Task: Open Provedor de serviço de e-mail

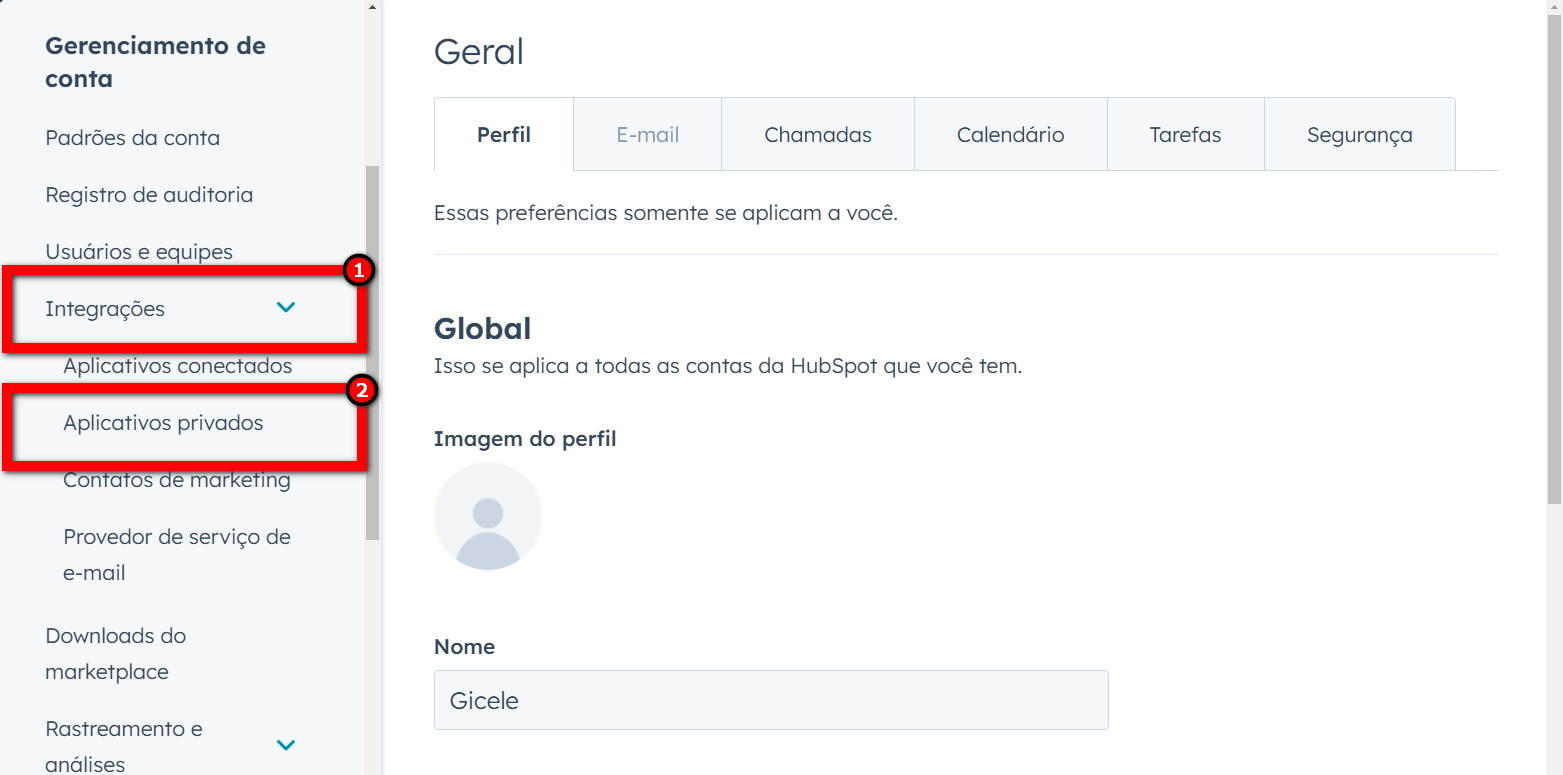Action: pos(176,554)
